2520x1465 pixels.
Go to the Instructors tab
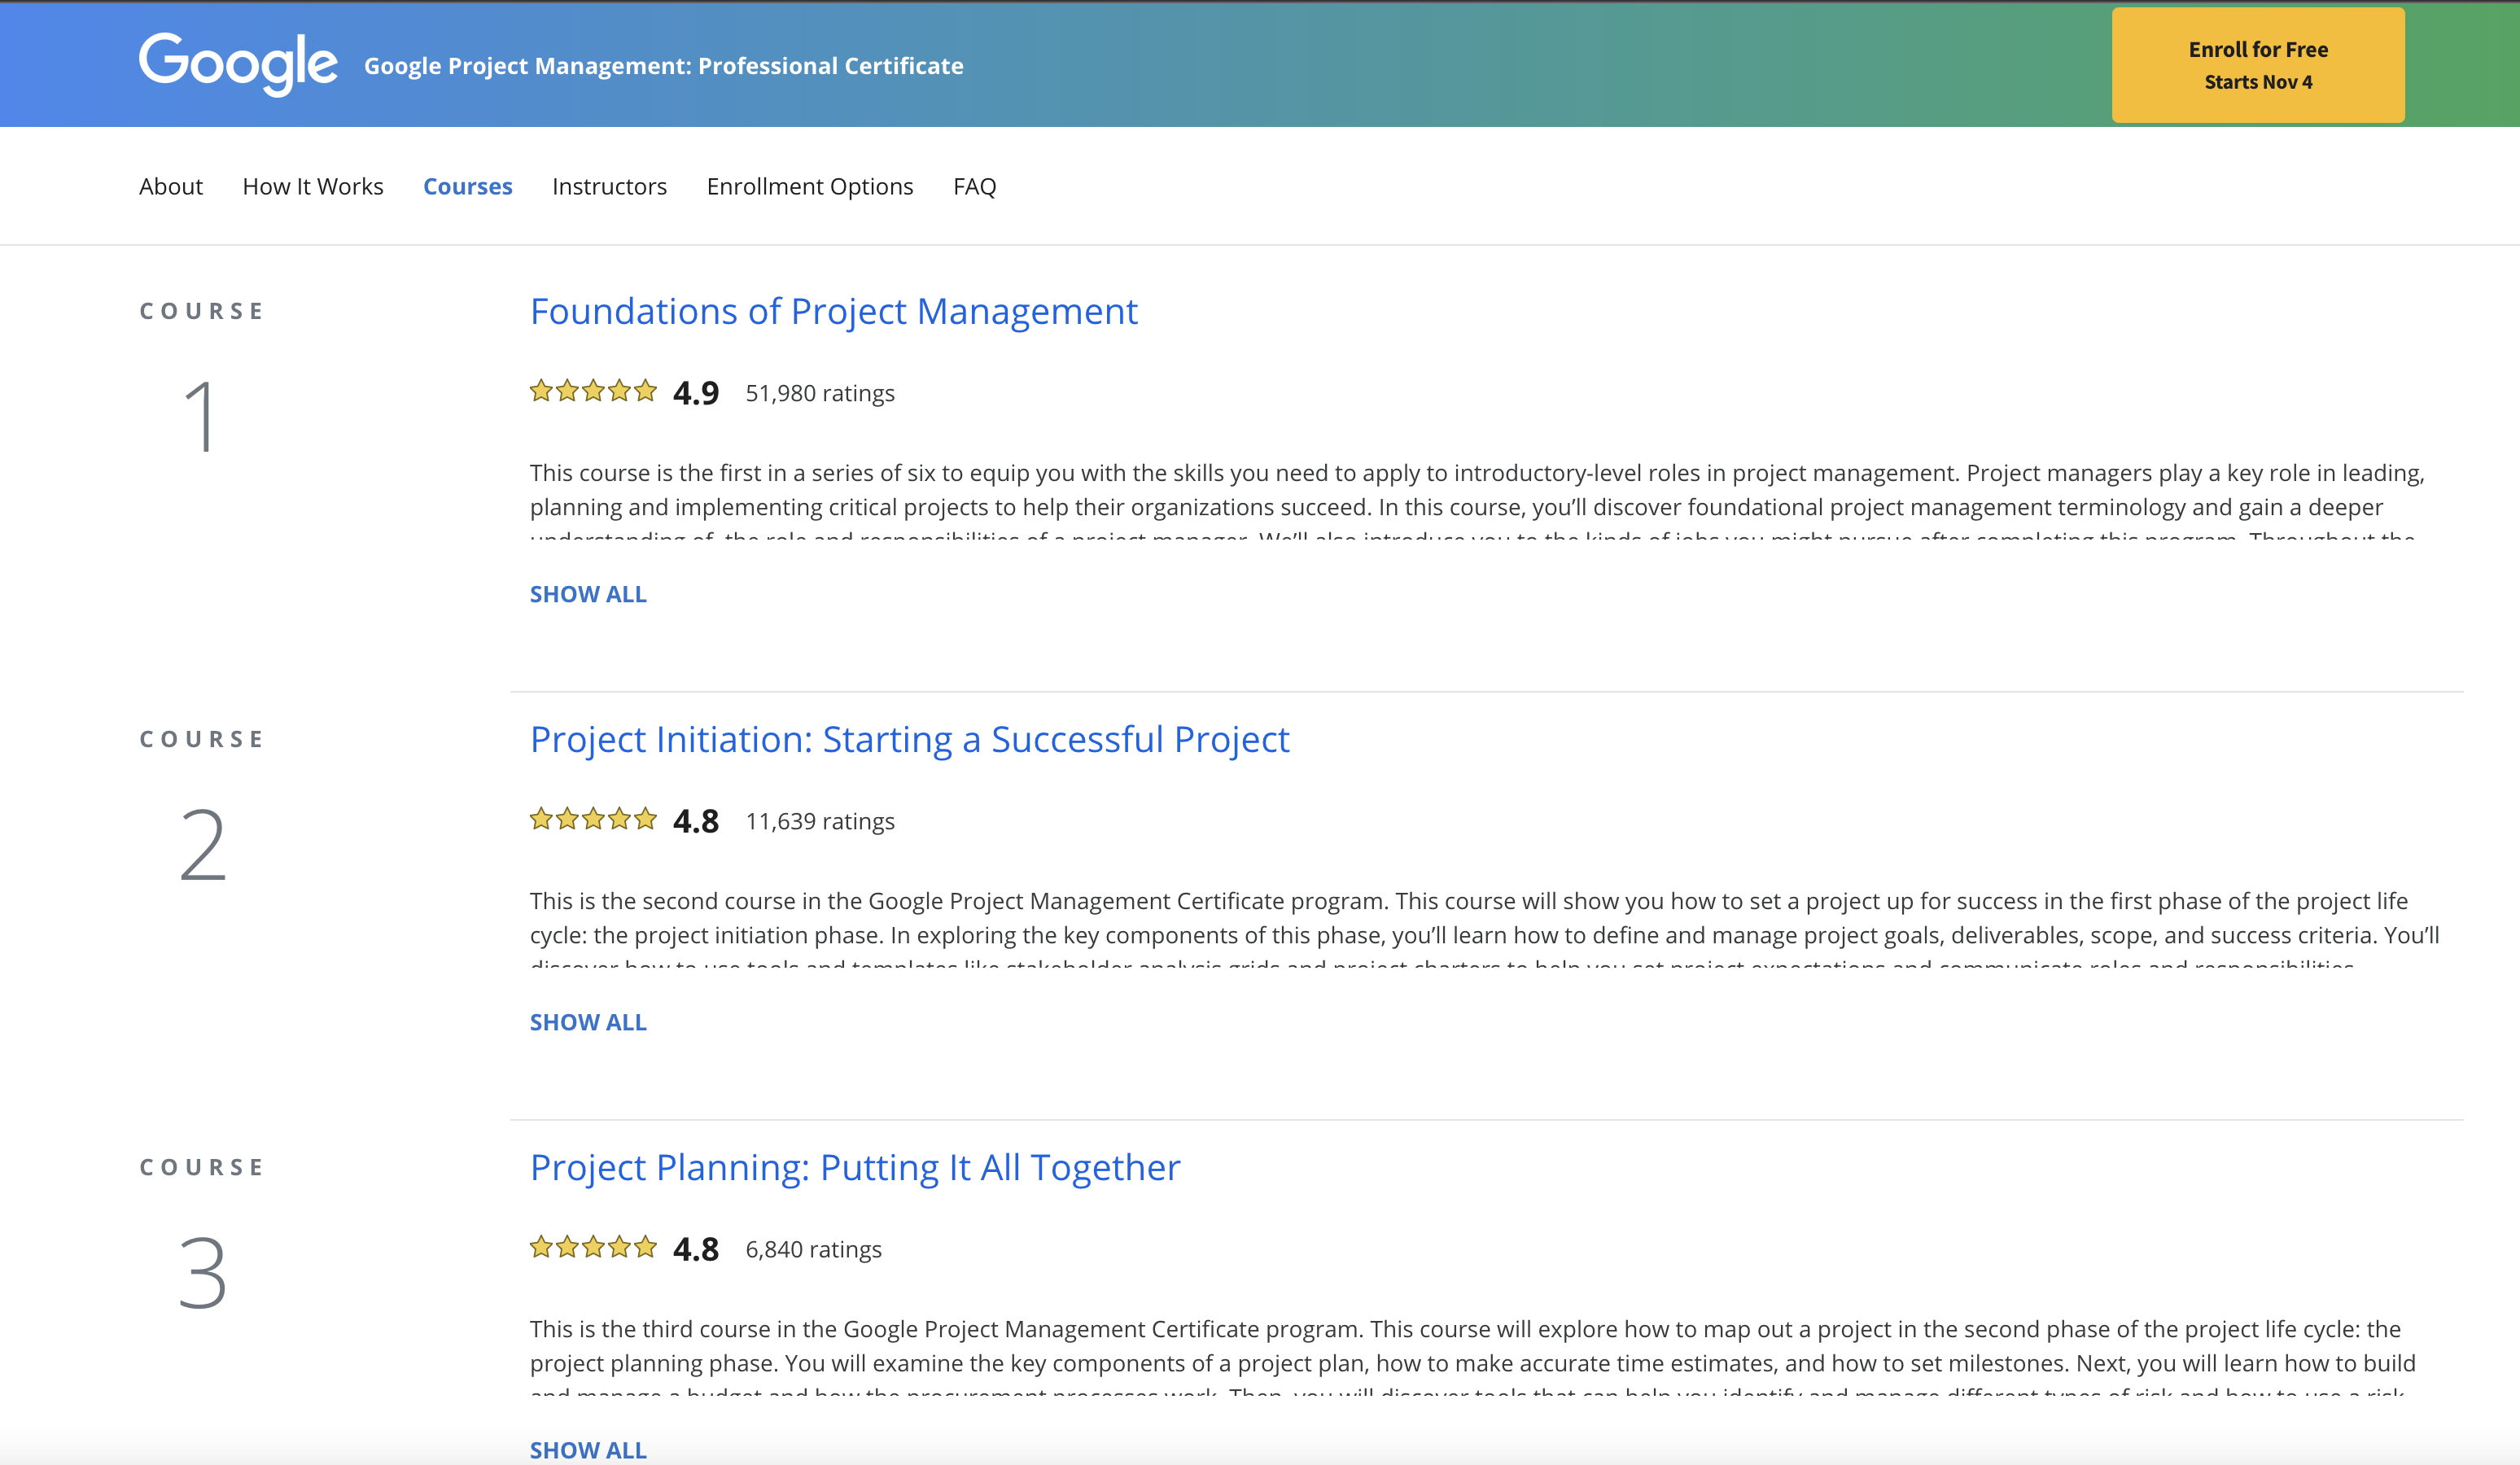(x=609, y=186)
